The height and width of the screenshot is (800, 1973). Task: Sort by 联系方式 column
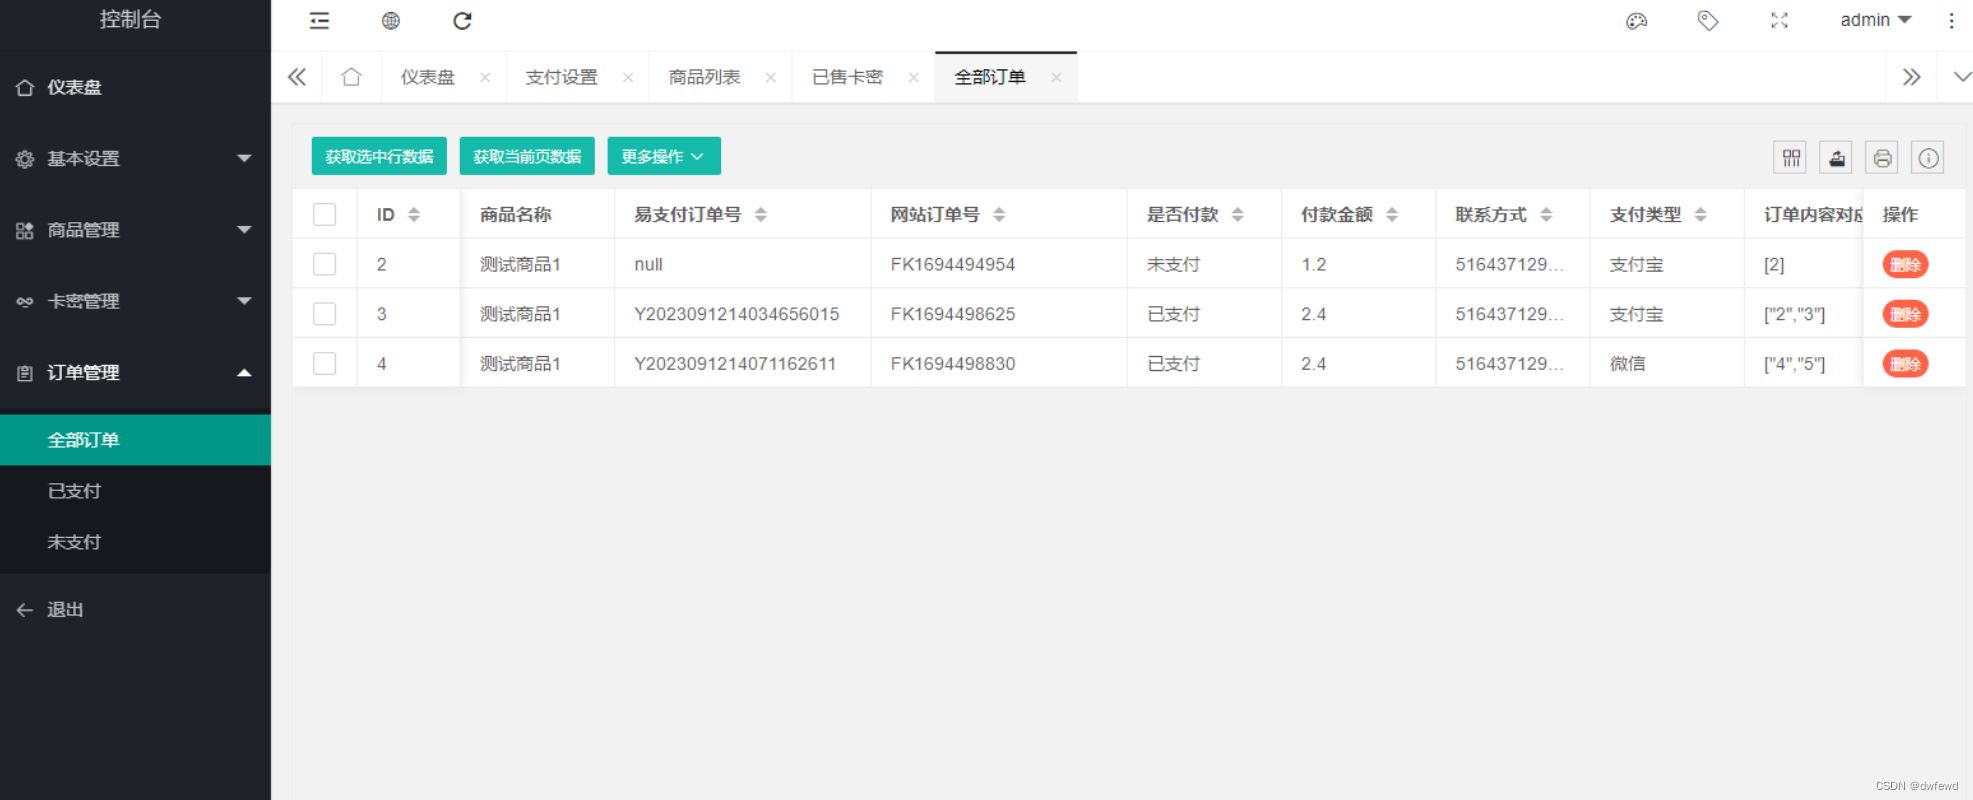(1546, 215)
